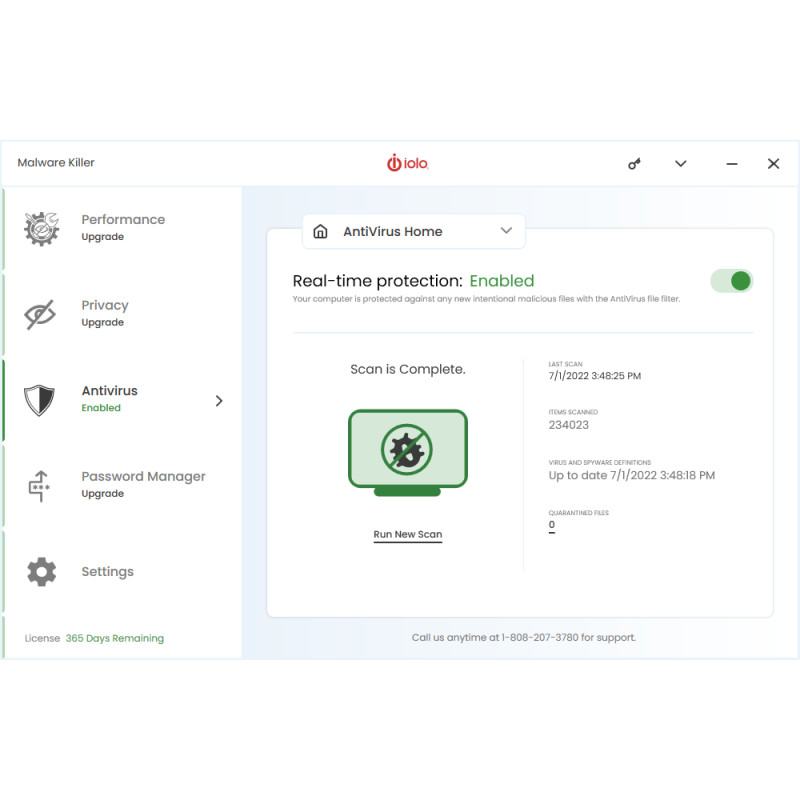The image size is (800, 800).
Task: Click the Password Manager icon
Action: tap(39, 486)
